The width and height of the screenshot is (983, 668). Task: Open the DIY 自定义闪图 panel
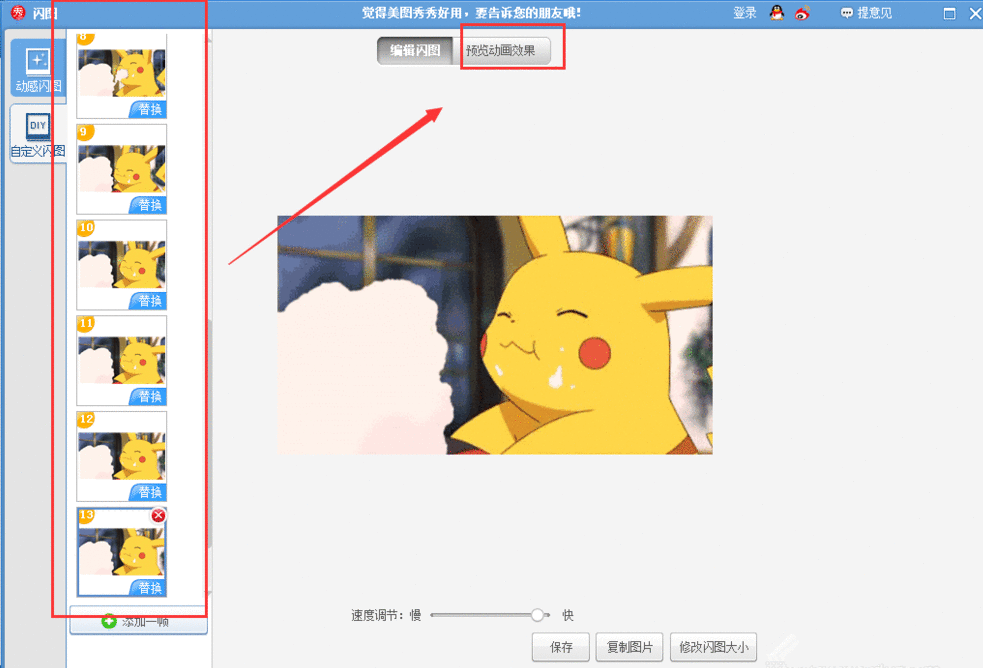pos(37,130)
